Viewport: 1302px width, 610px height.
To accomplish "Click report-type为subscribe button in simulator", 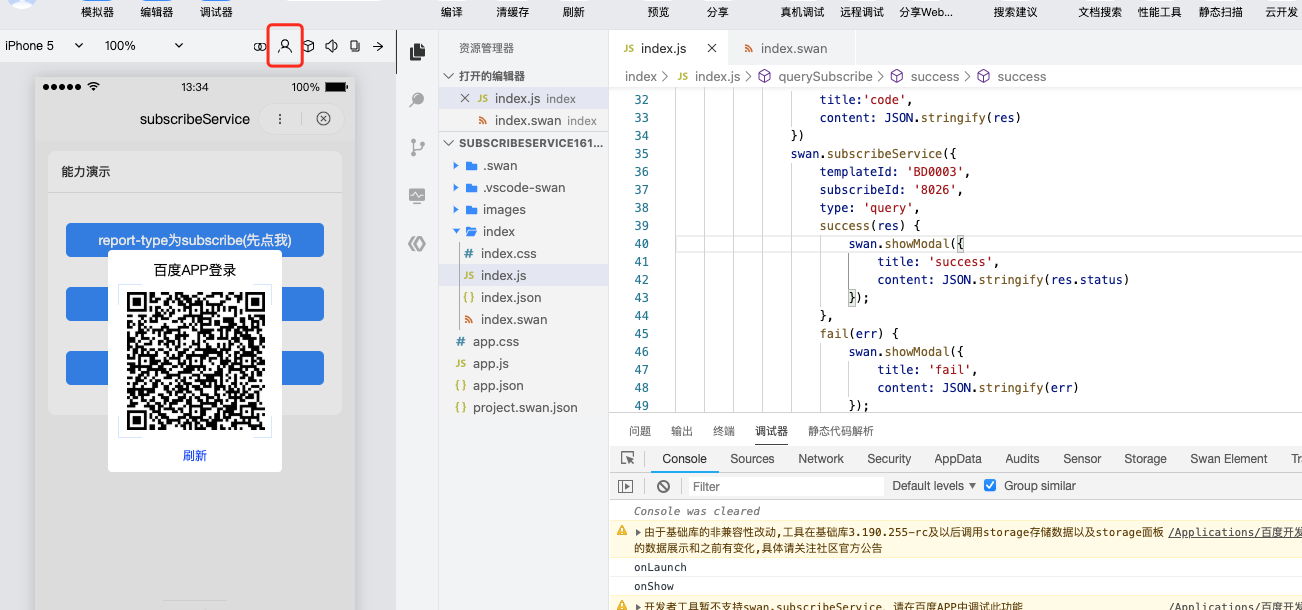I will [195, 240].
